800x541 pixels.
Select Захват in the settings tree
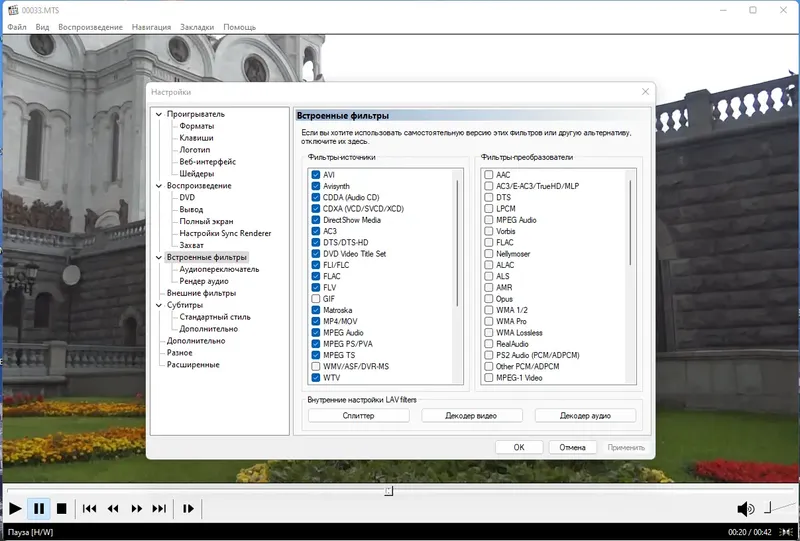[x=191, y=245]
